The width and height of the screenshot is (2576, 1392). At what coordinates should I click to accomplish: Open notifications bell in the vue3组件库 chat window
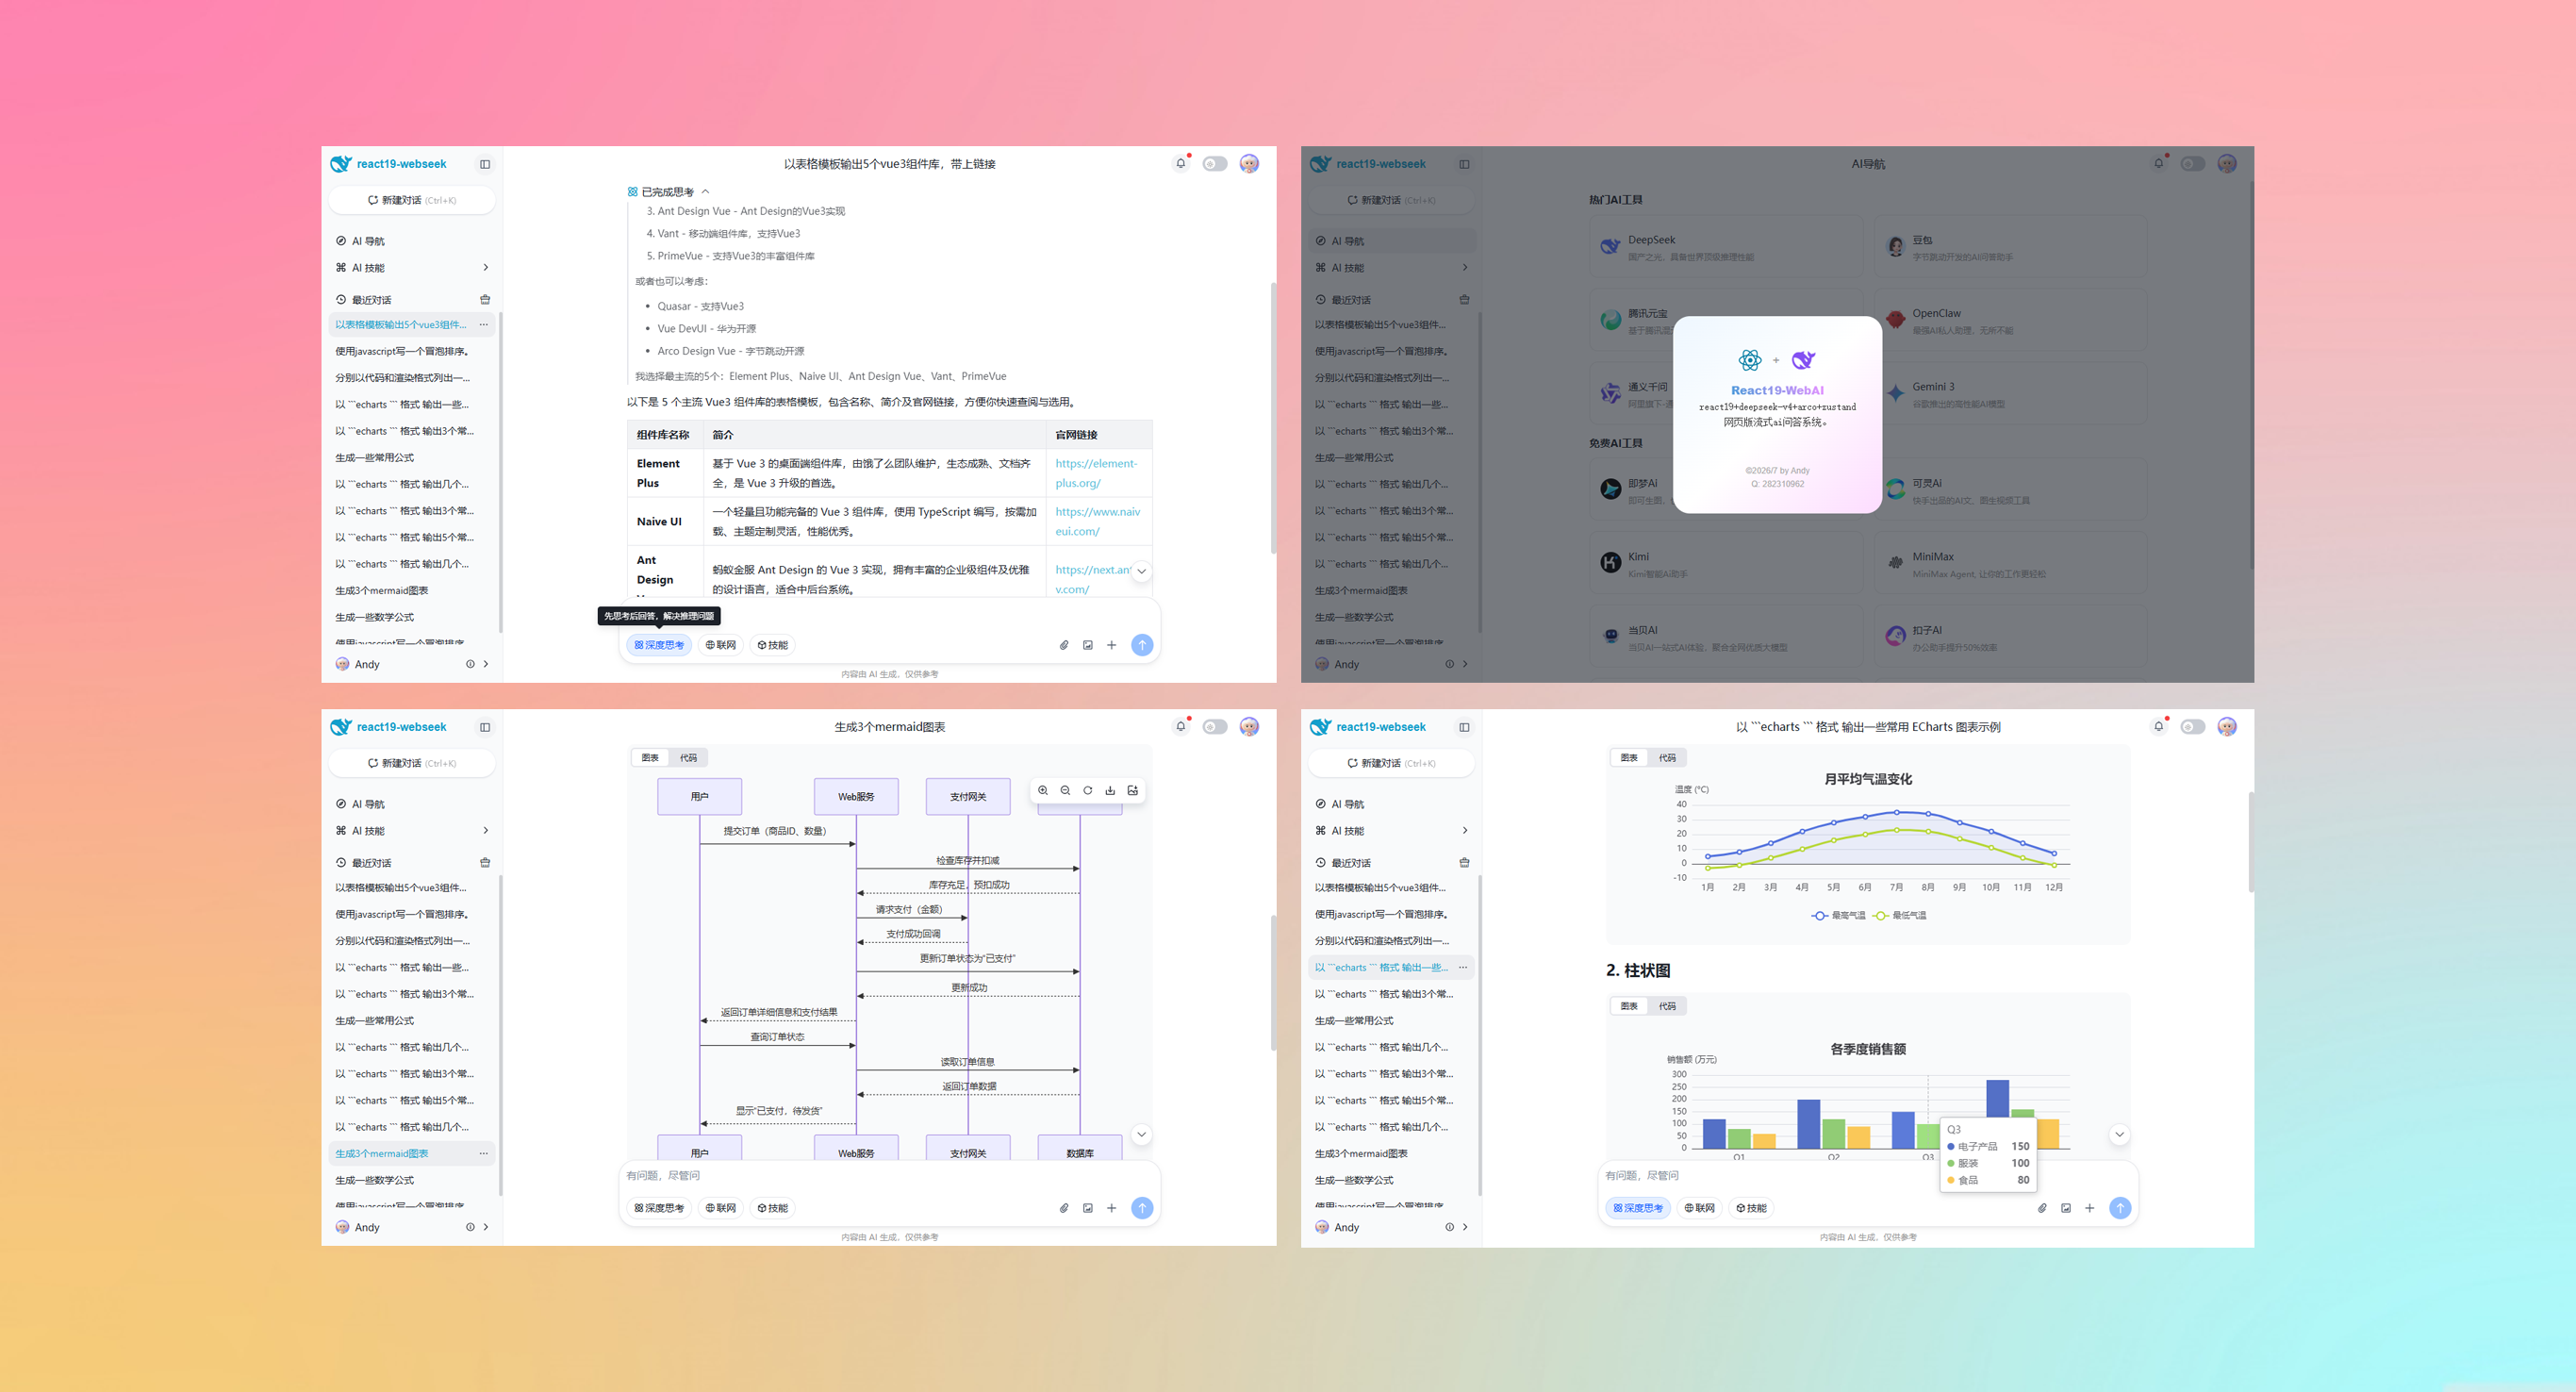[1181, 163]
